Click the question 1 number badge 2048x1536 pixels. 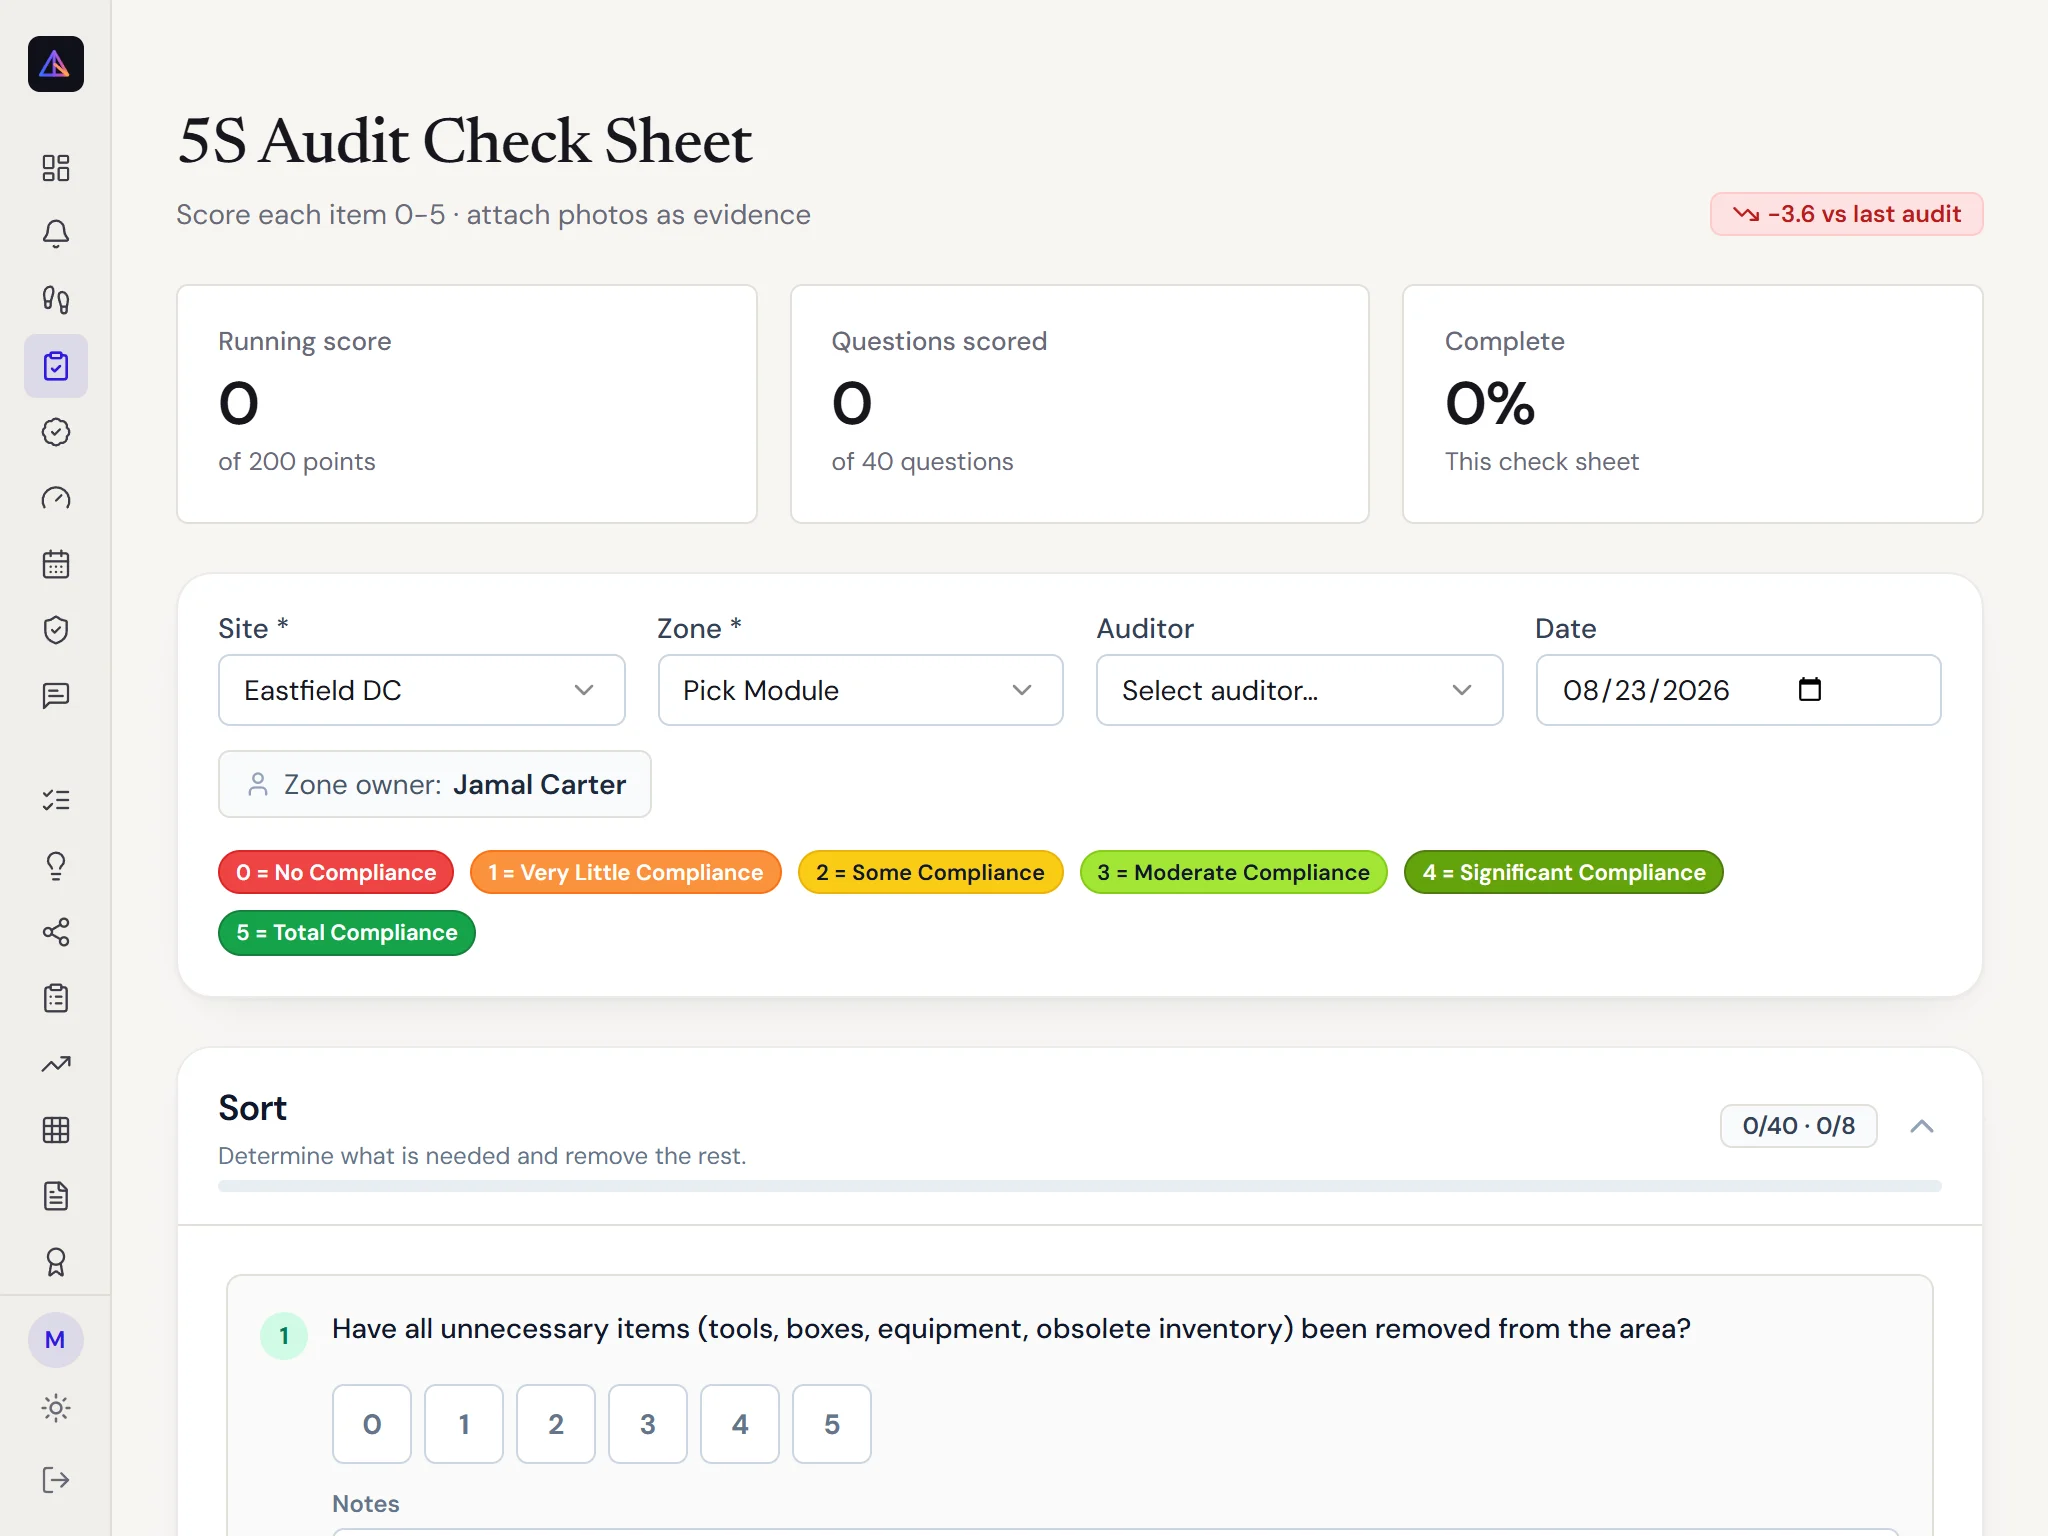pyautogui.click(x=284, y=1336)
